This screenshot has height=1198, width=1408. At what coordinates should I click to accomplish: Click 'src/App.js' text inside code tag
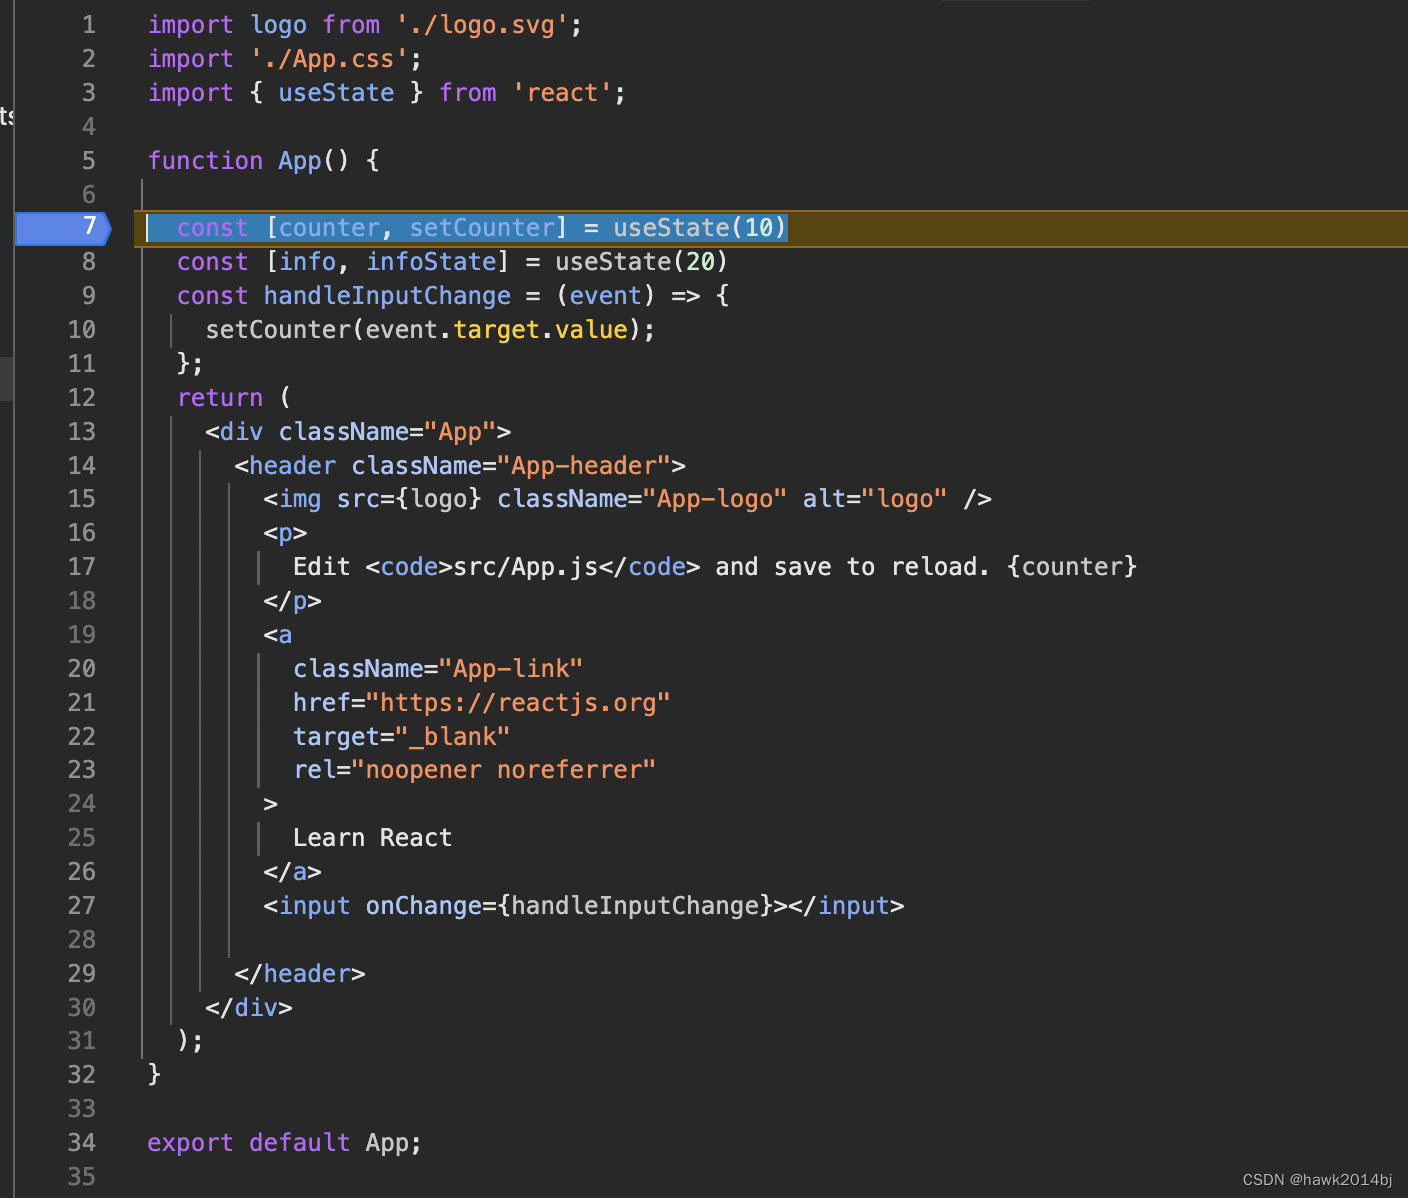coord(525,567)
